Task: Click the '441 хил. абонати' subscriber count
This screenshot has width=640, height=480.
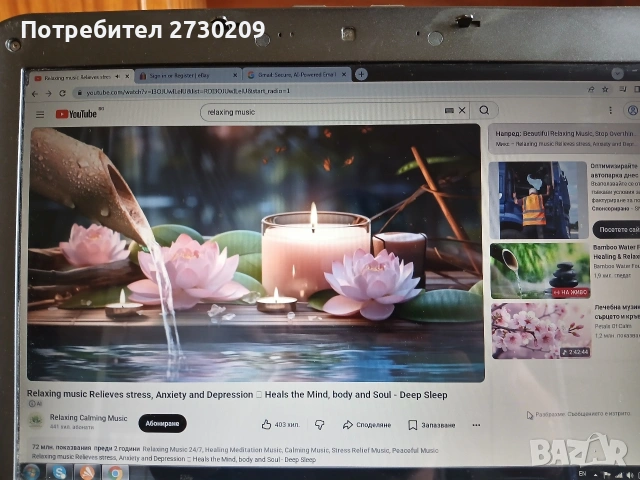Action: click(72, 427)
